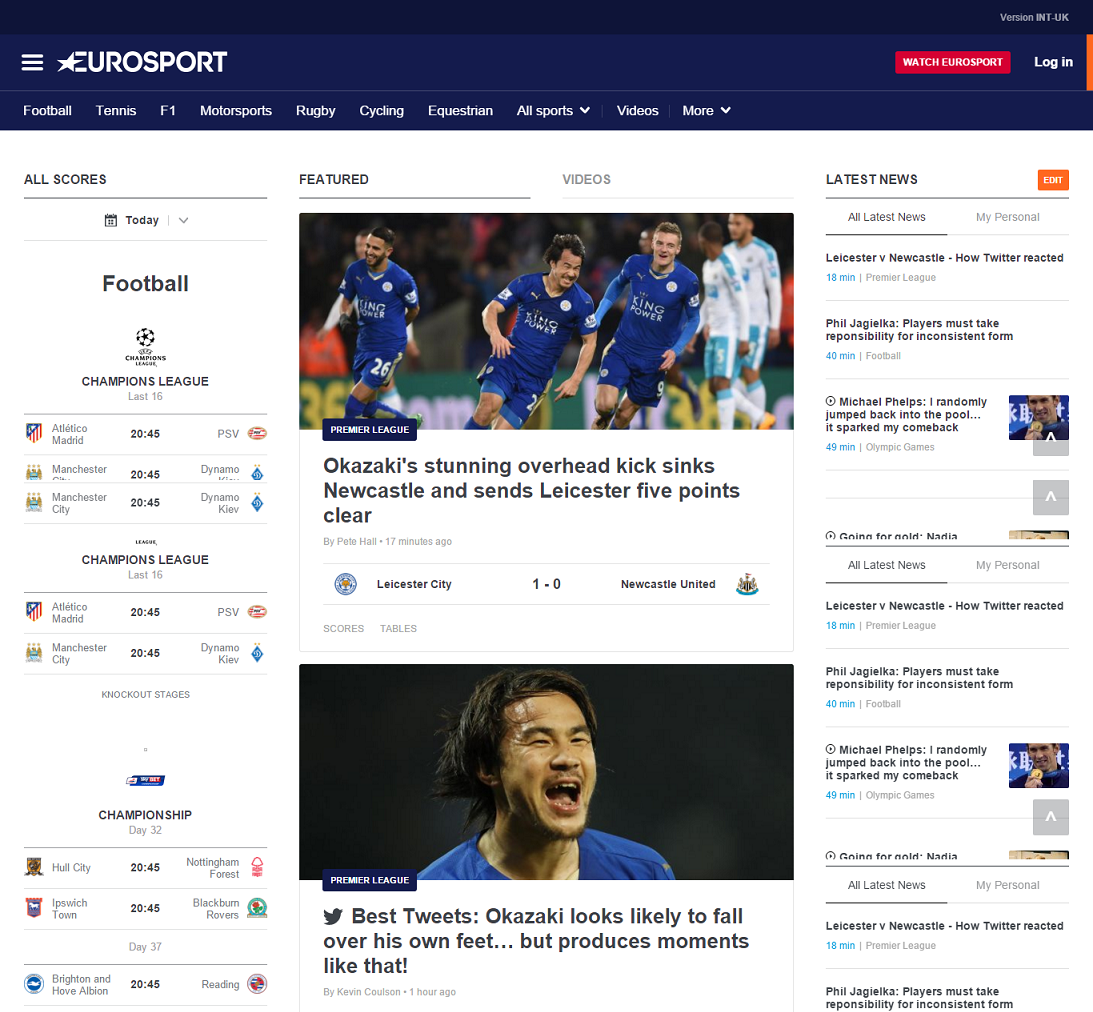Click the Brighton and Hove Albion crest

(34, 984)
